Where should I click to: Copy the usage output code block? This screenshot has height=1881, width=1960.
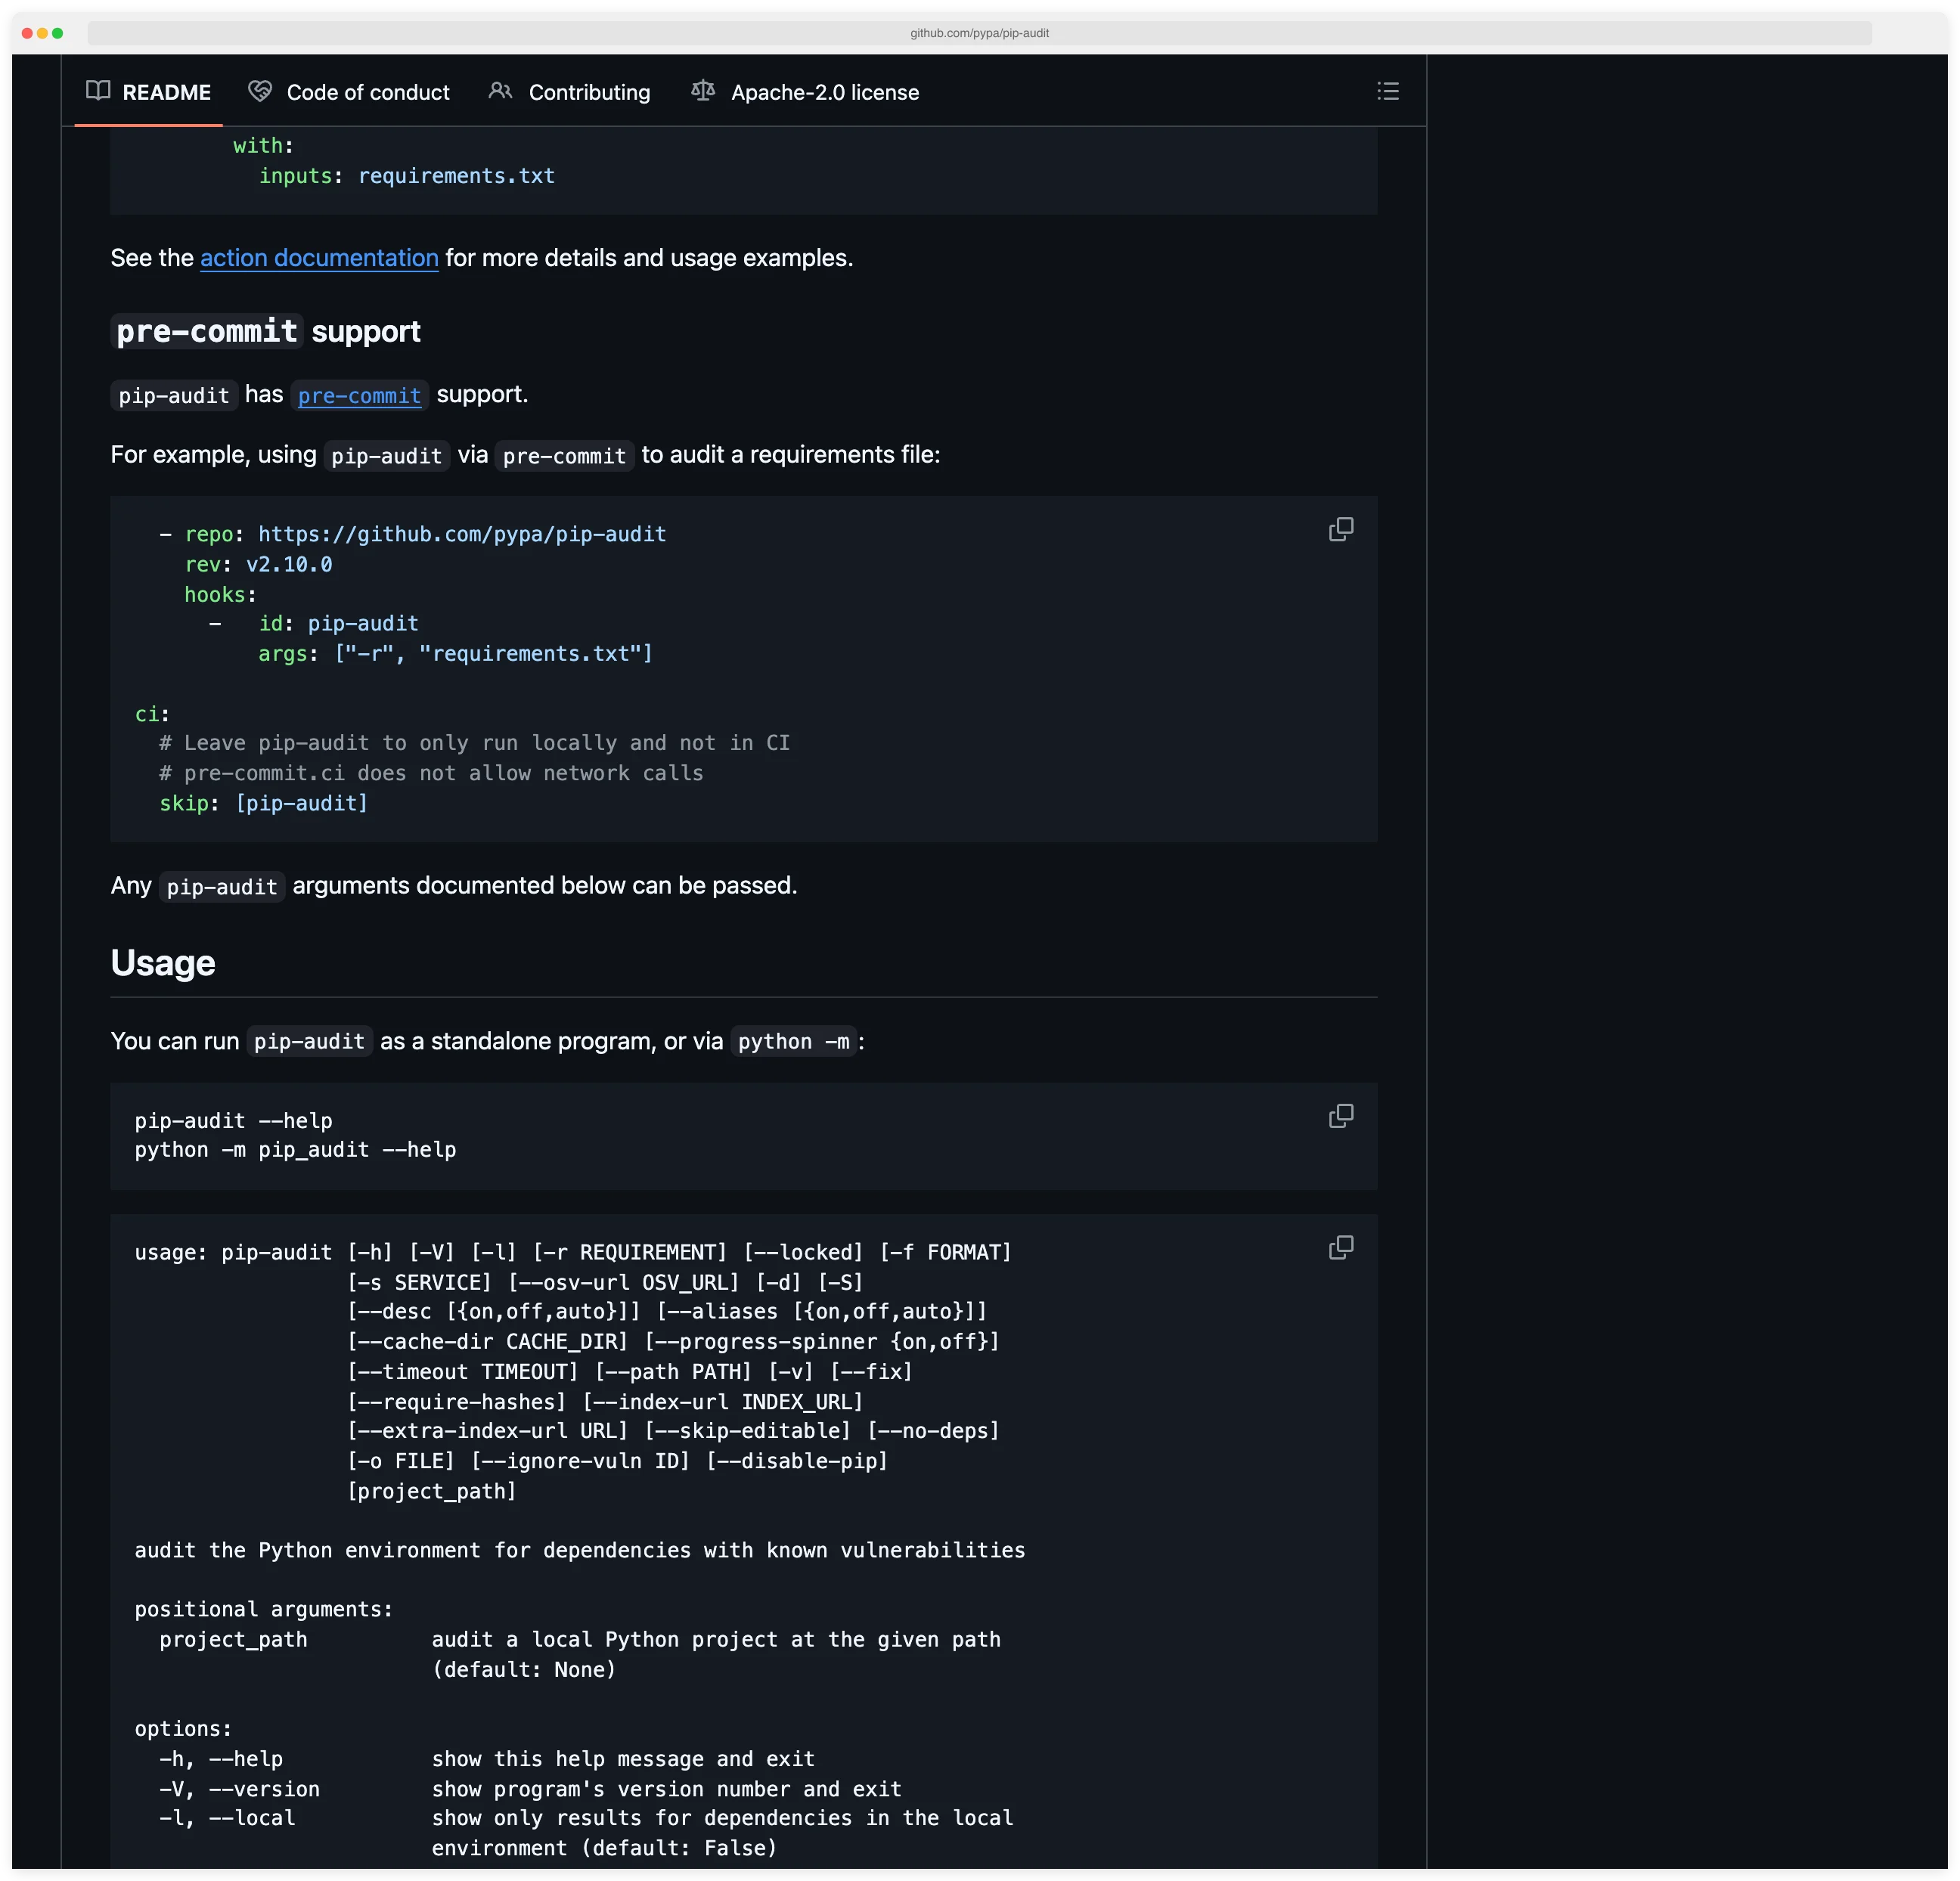[x=1341, y=1248]
